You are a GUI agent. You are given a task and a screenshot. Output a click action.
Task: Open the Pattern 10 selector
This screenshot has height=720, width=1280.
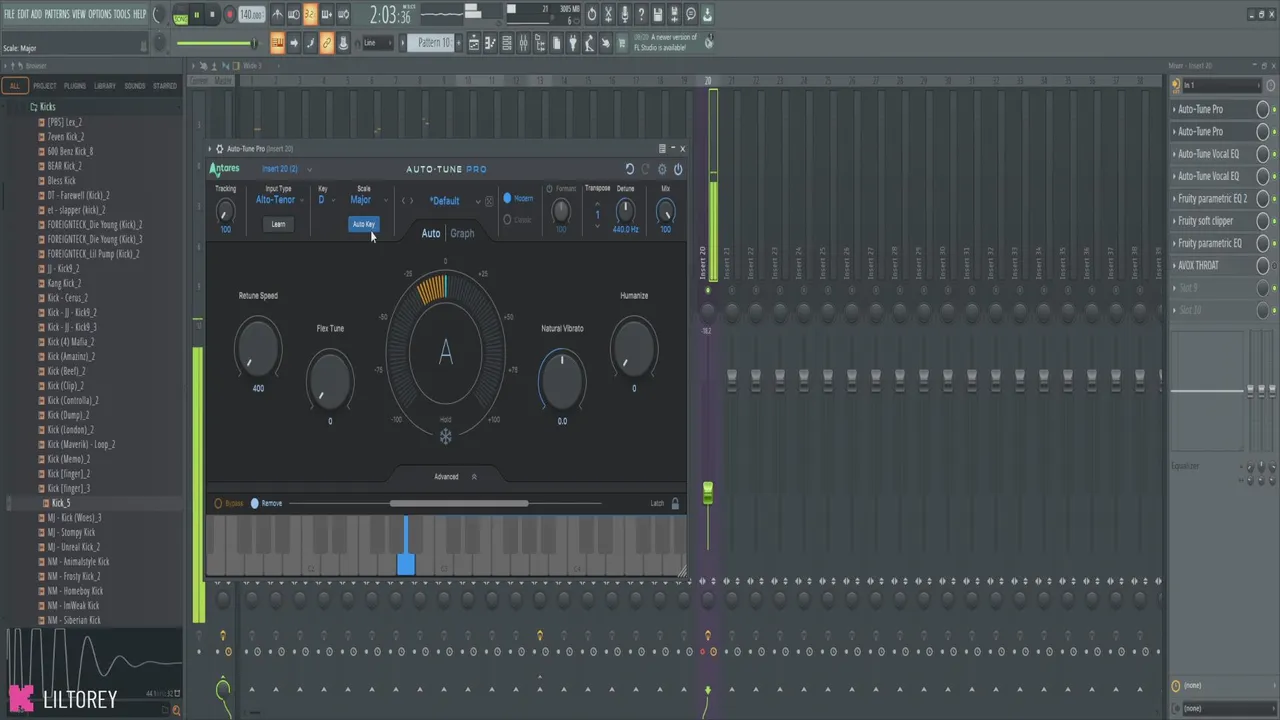tap(432, 43)
